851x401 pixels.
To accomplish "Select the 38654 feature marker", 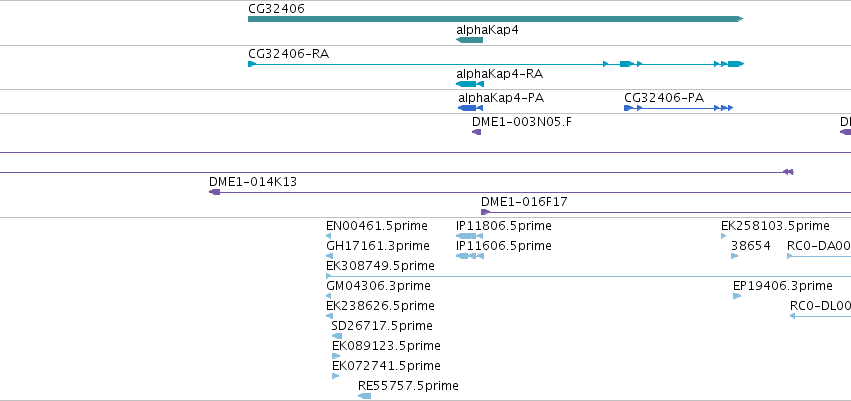I will [735, 256].
